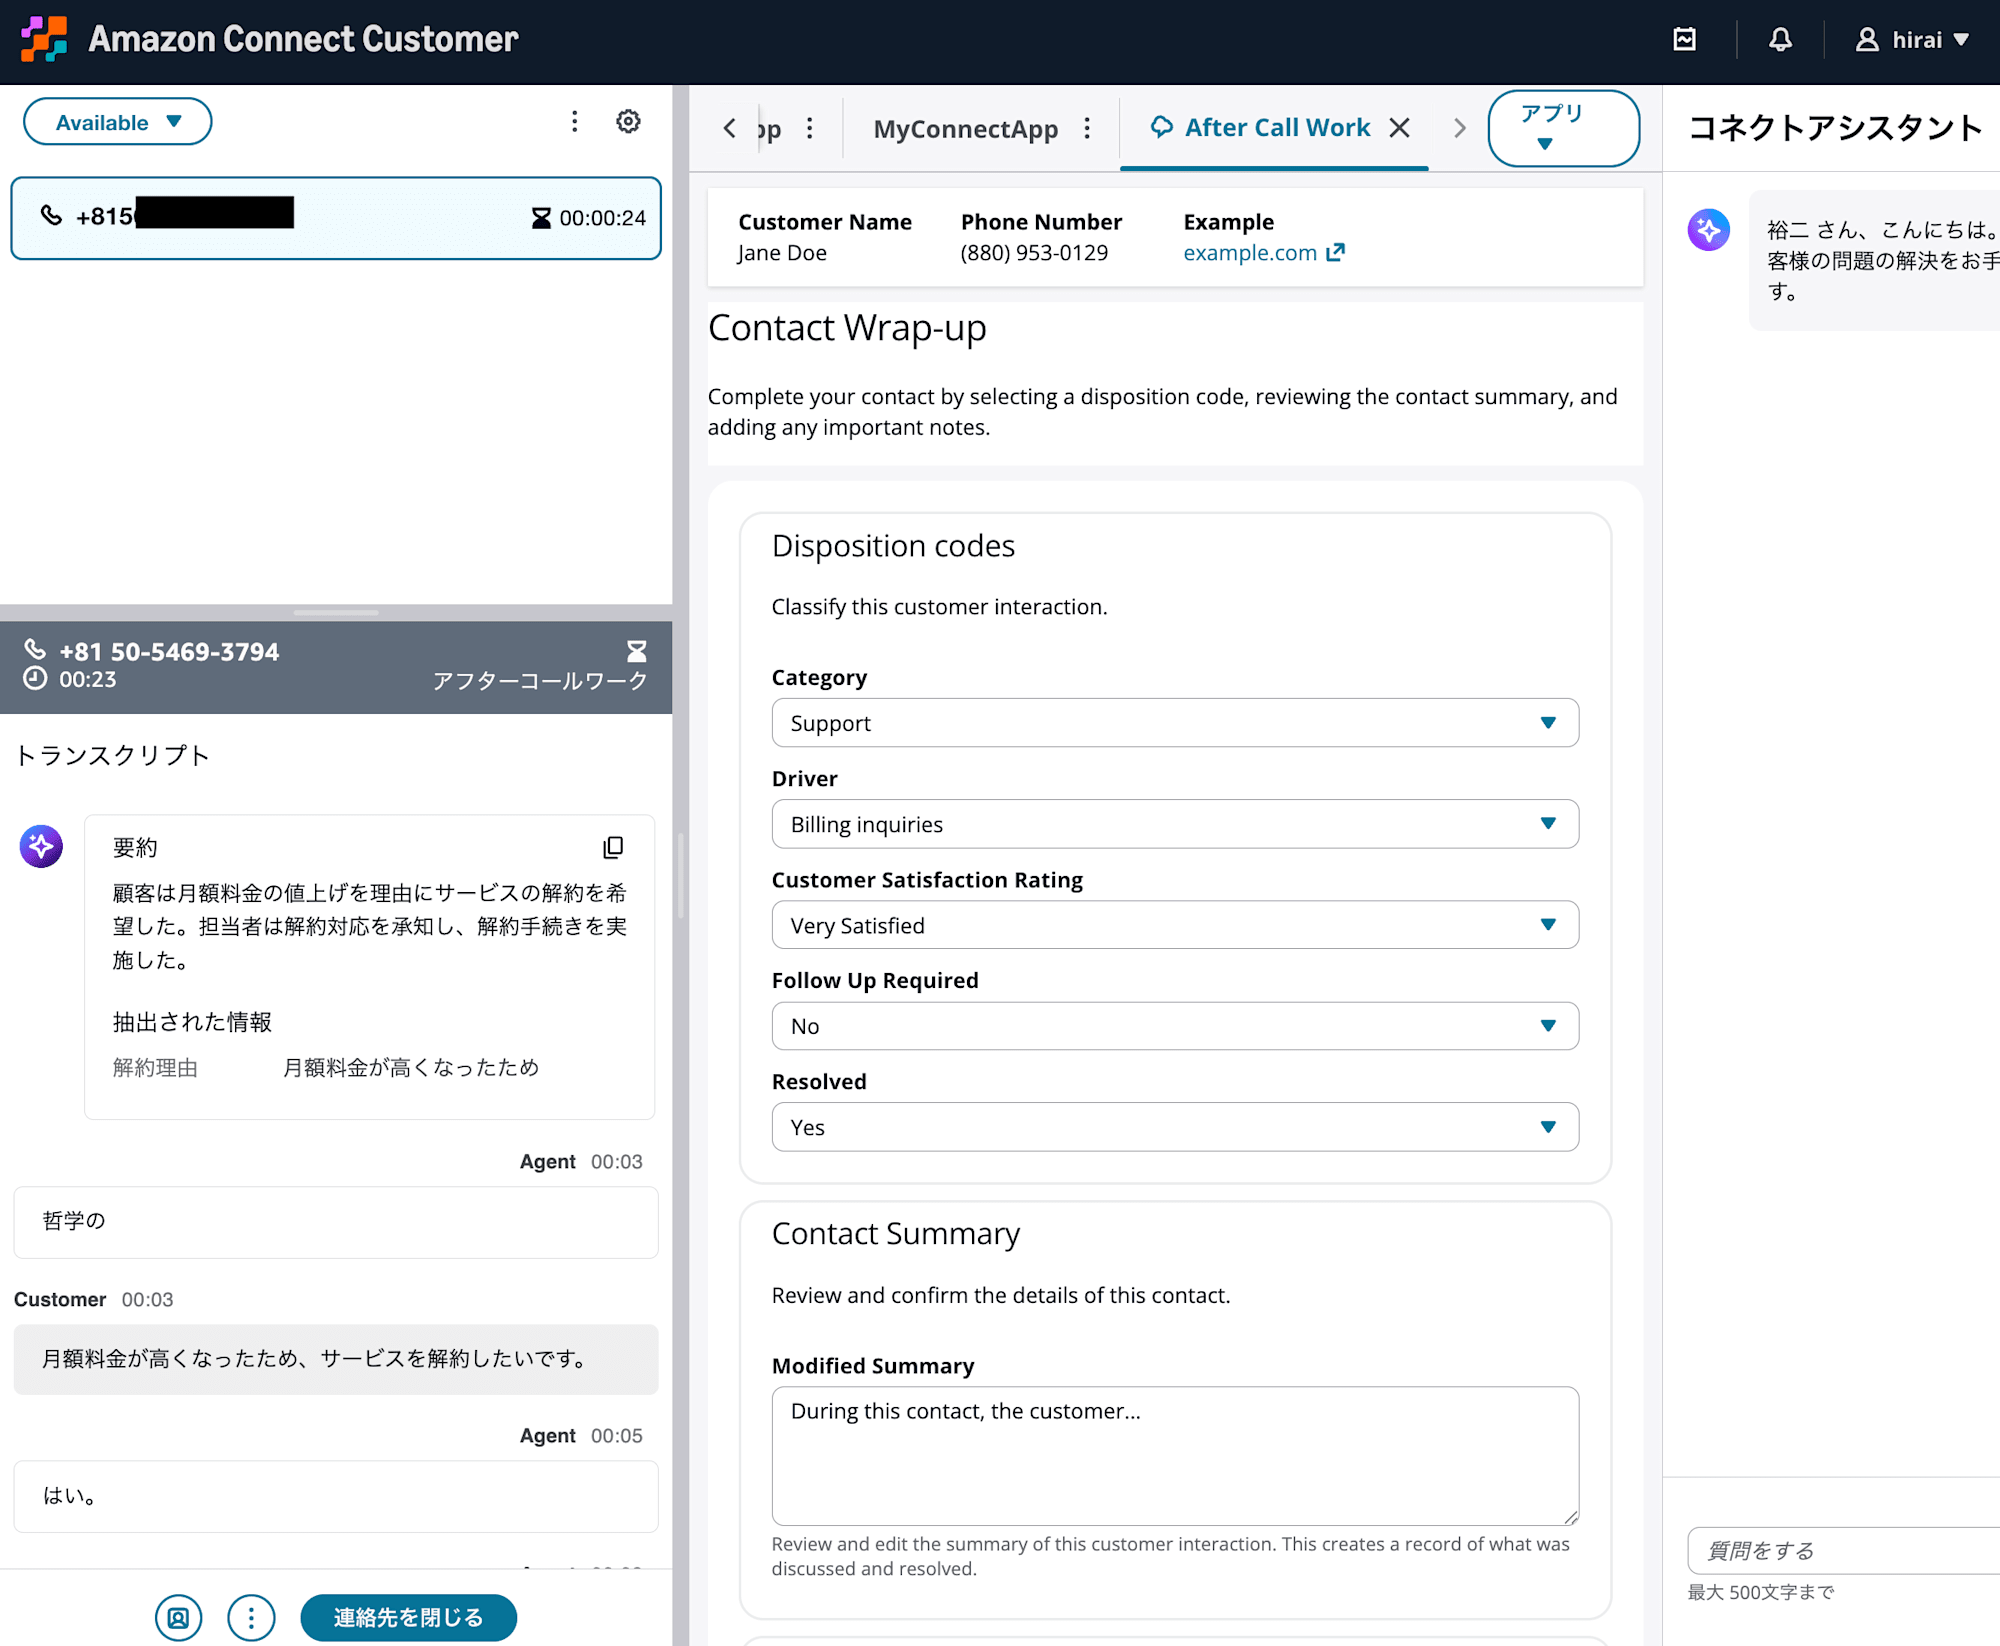Click the Contact Summary heading
Screen dimensions: 2000x1646
click(x=896, y=1234)
